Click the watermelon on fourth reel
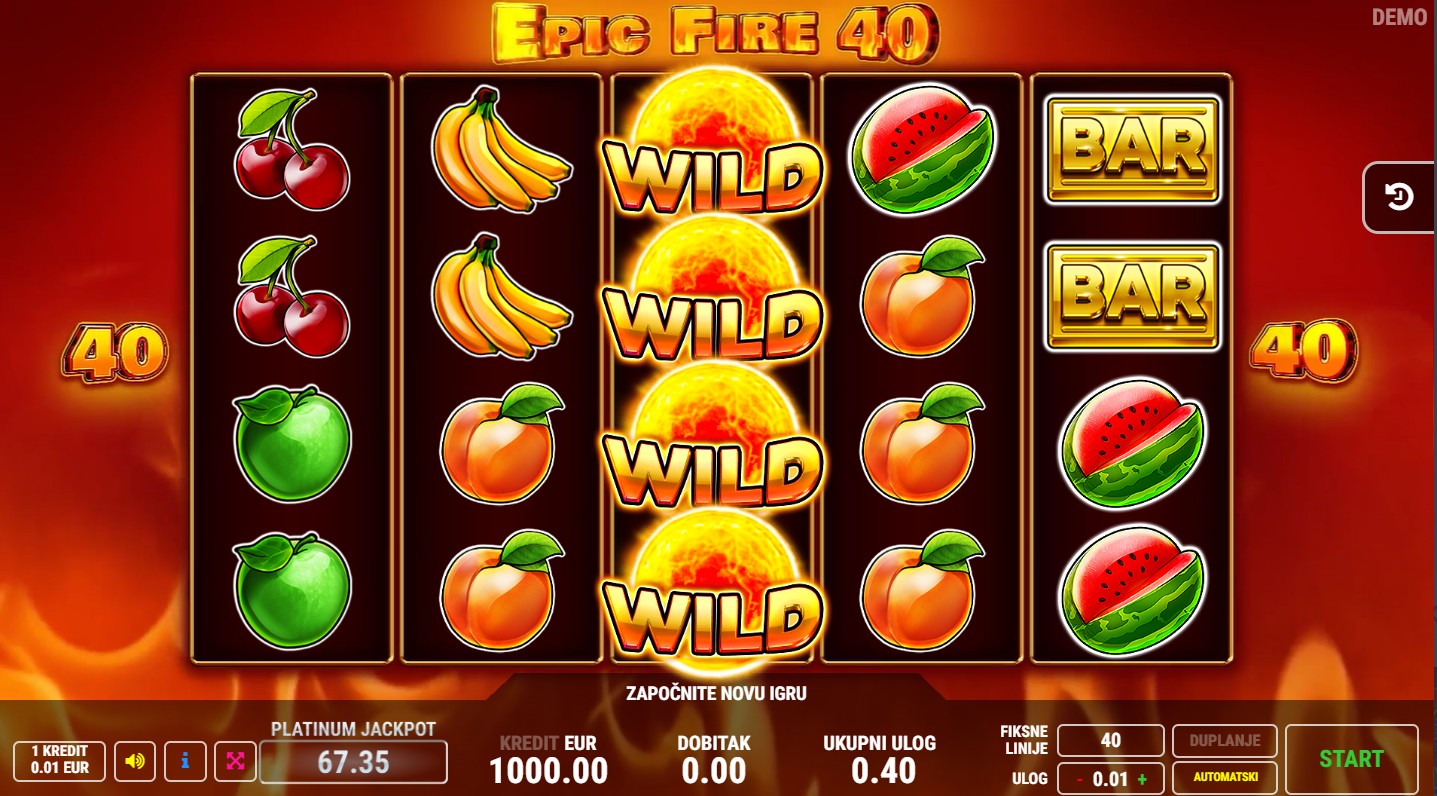Viewport: 1437px width, 796px height. click(923, 148)
